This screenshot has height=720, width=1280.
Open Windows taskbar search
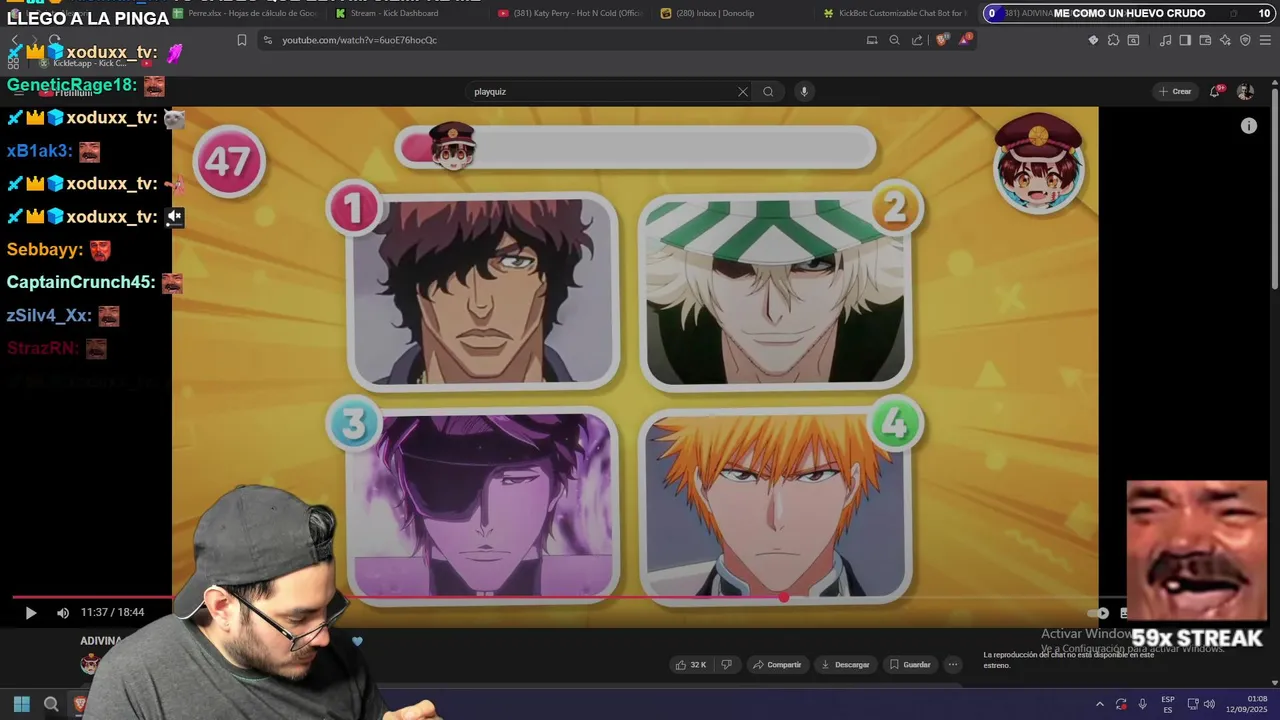(51, 704)
